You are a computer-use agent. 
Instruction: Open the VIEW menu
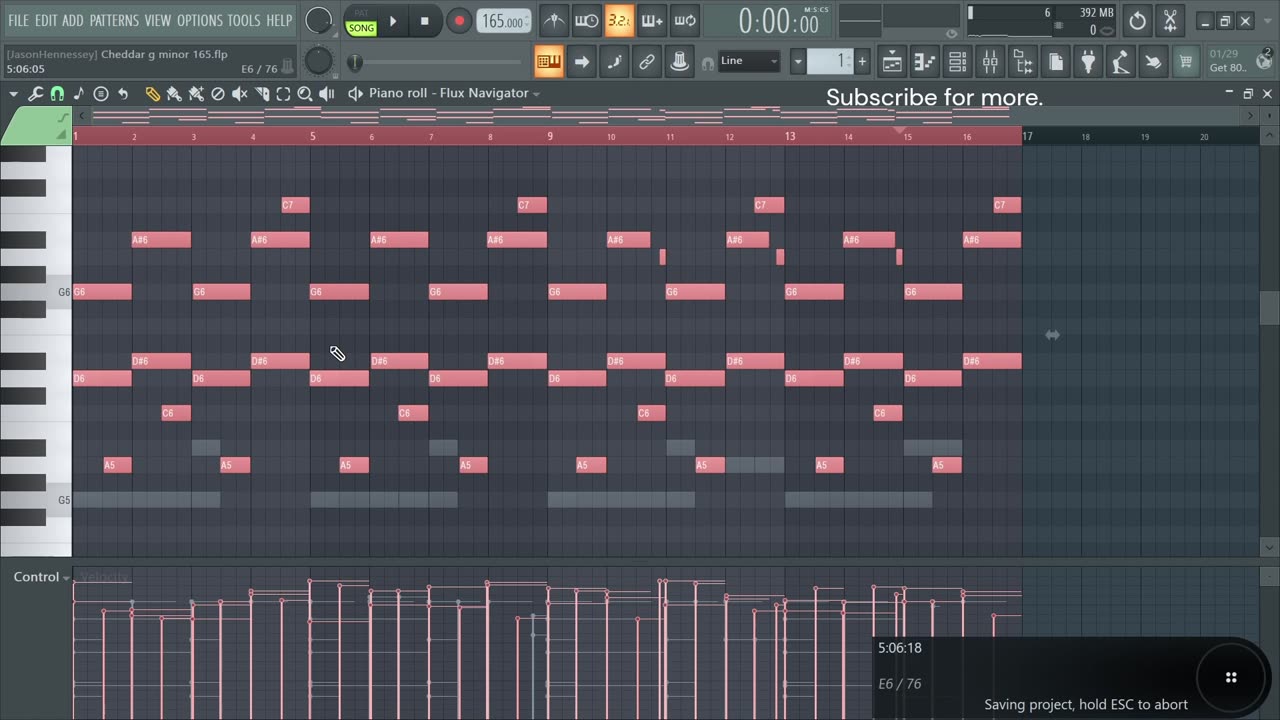point(157,20)
